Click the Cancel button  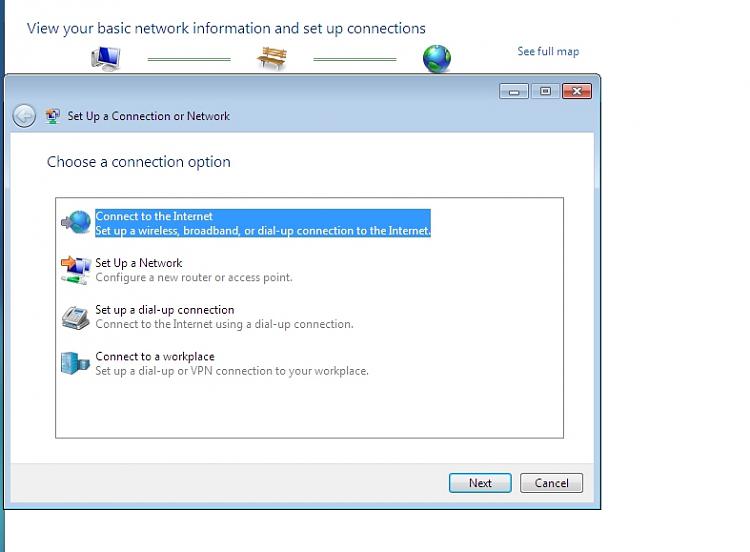click(x=551, y=483)
